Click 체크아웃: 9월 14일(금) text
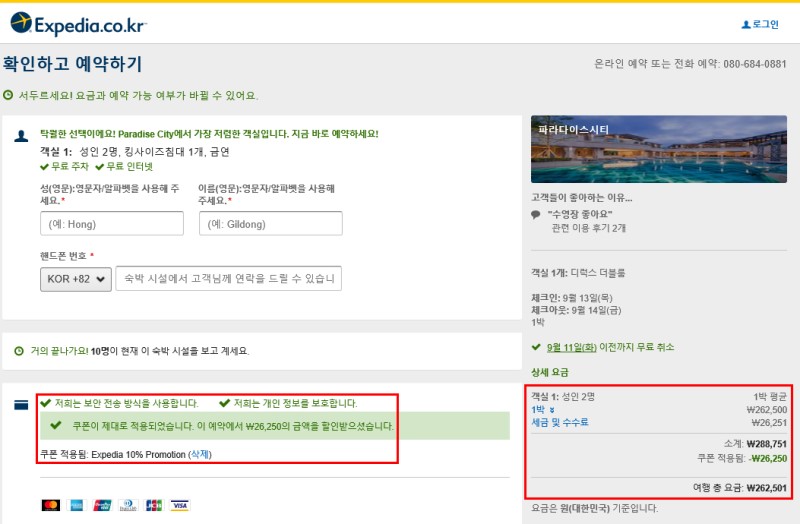This screenshot has width=800, height=524. pyautogui.click(x=576, y=310)
